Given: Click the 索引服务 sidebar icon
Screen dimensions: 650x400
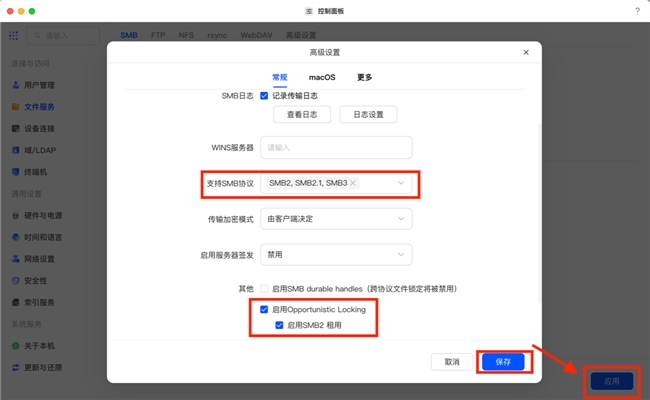Looking at the screenshot, I should coord(16,302).
